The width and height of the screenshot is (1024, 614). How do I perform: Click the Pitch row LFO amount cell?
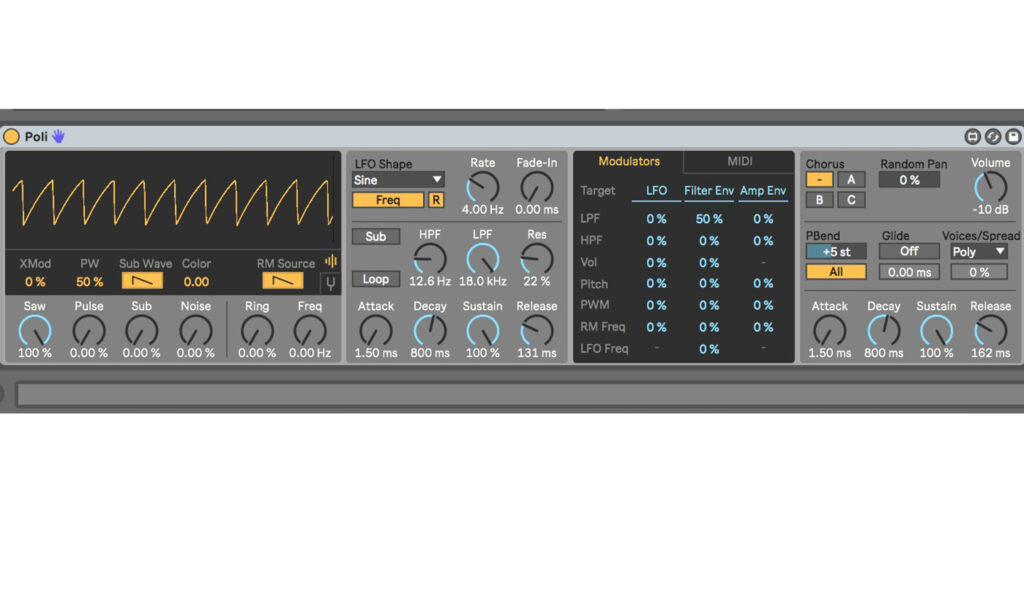click(x=656, y=283)
